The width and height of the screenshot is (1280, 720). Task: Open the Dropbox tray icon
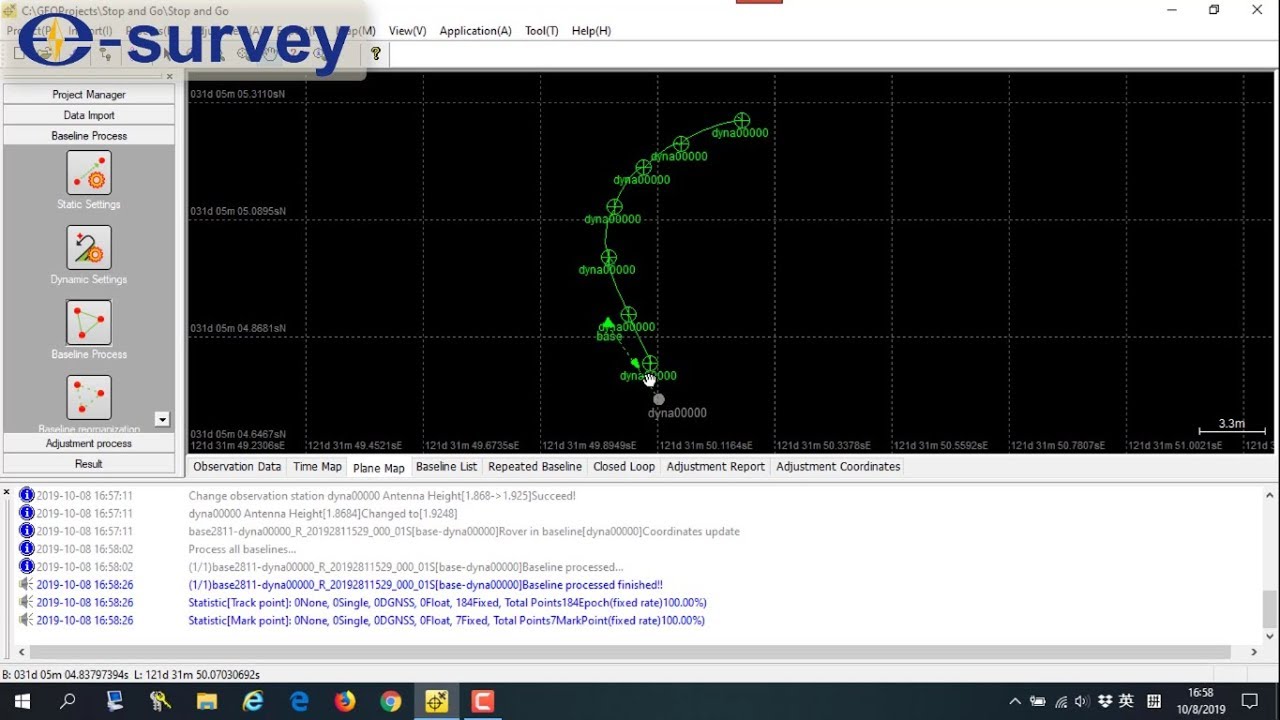[1106, 701]
